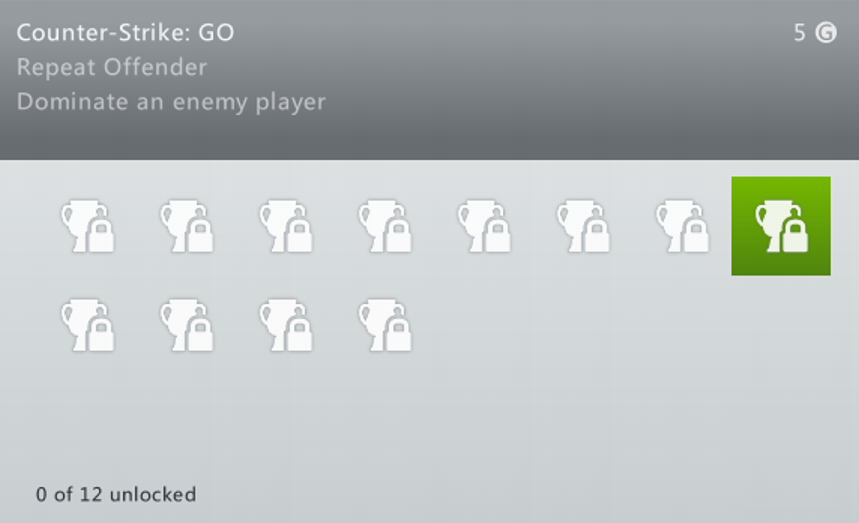The width and height of the screenshot is (859, 523).
Task: Click the 5 gamerscore value
Action: point(799,33)
